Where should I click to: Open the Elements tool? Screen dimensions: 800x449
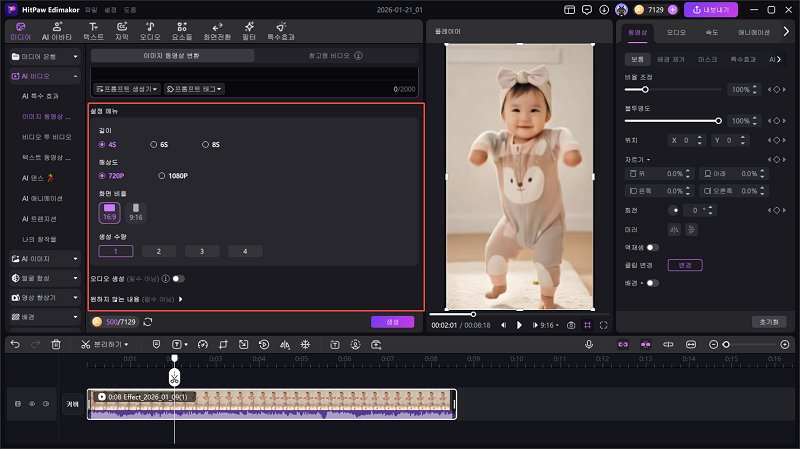[x=182, y=31]
